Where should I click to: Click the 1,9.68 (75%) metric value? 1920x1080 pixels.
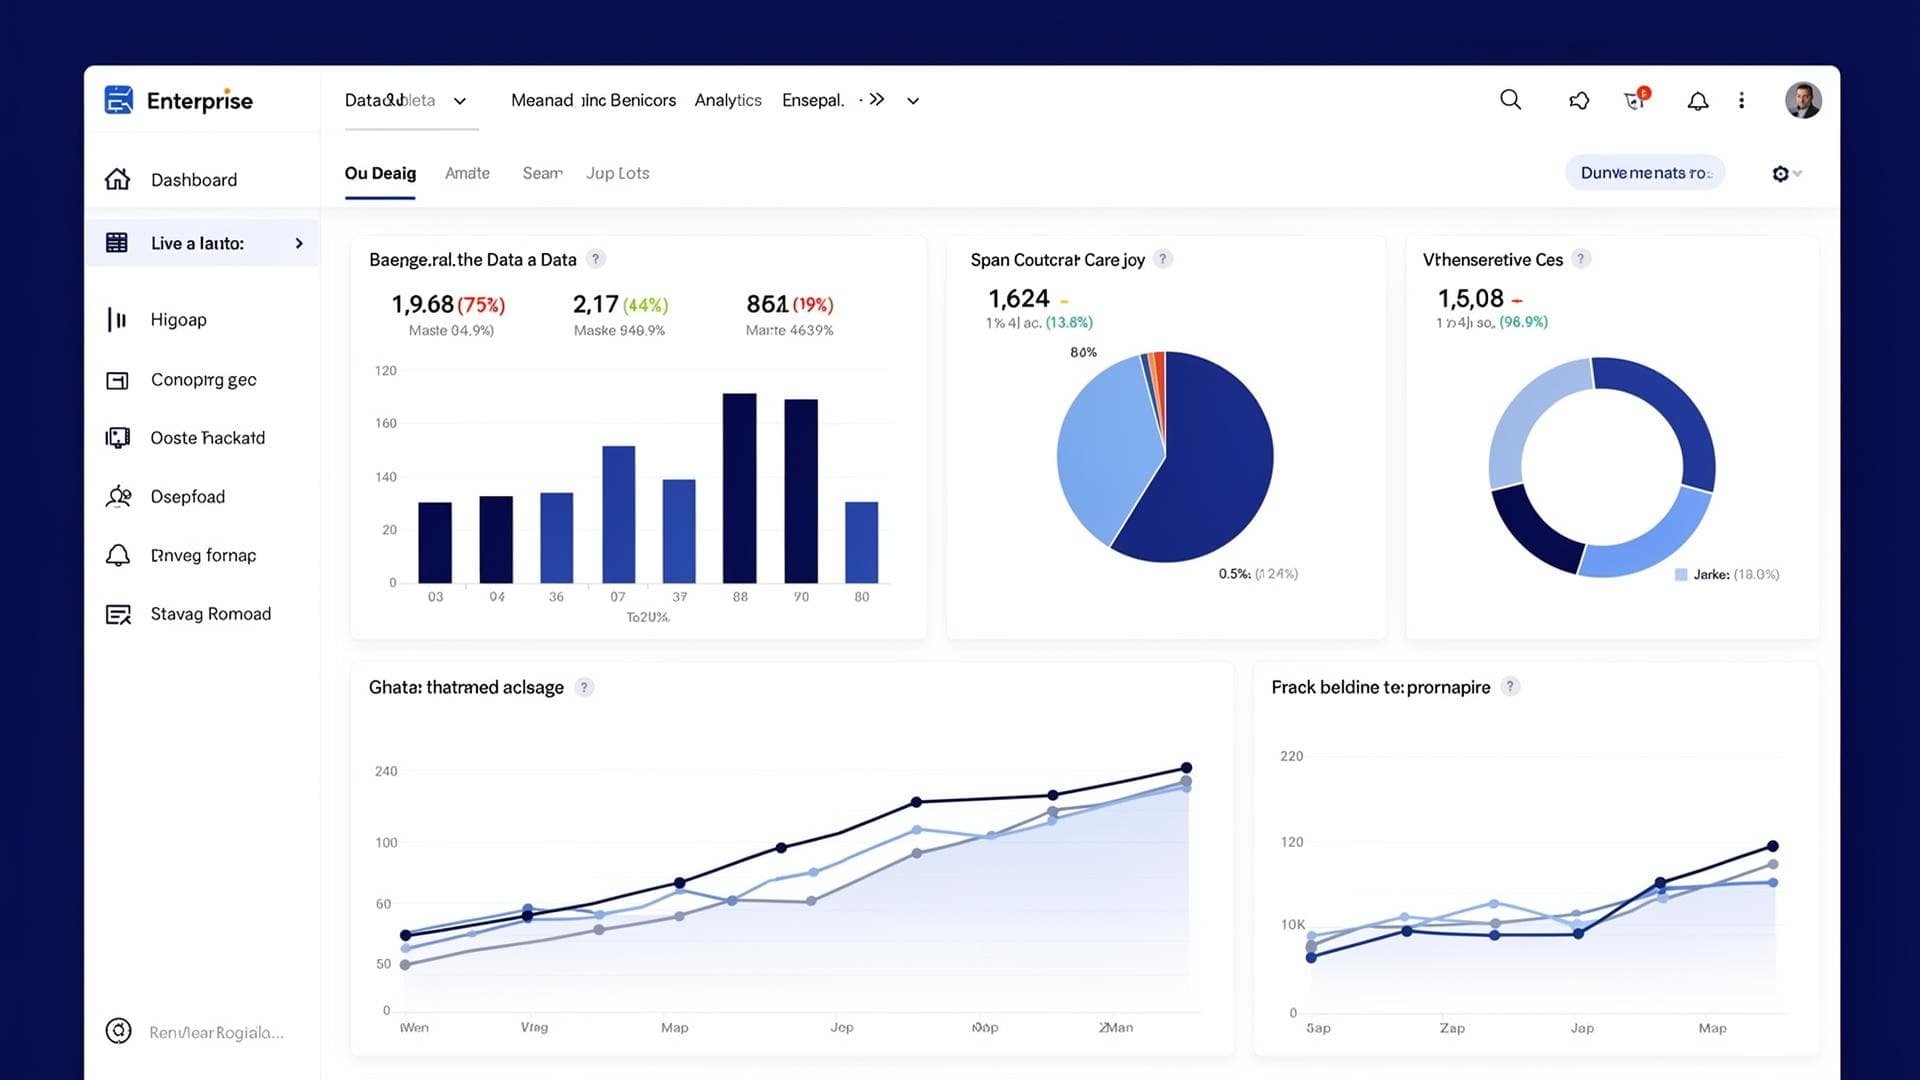(448, 304)
